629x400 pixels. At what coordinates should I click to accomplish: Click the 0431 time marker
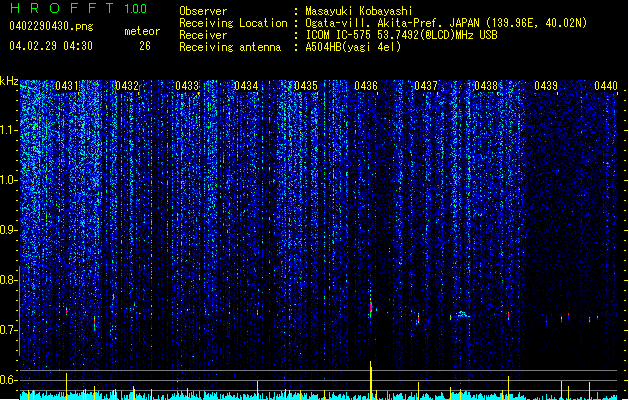(67, 85)
